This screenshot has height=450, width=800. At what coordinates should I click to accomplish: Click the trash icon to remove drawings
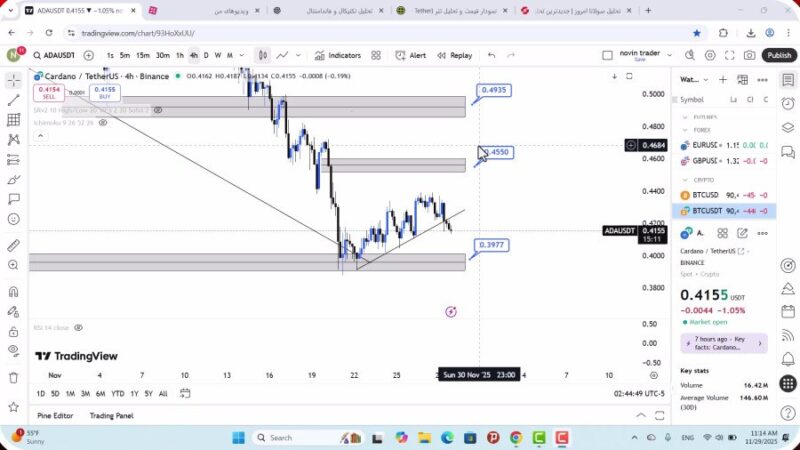click(x=13, y=377)
